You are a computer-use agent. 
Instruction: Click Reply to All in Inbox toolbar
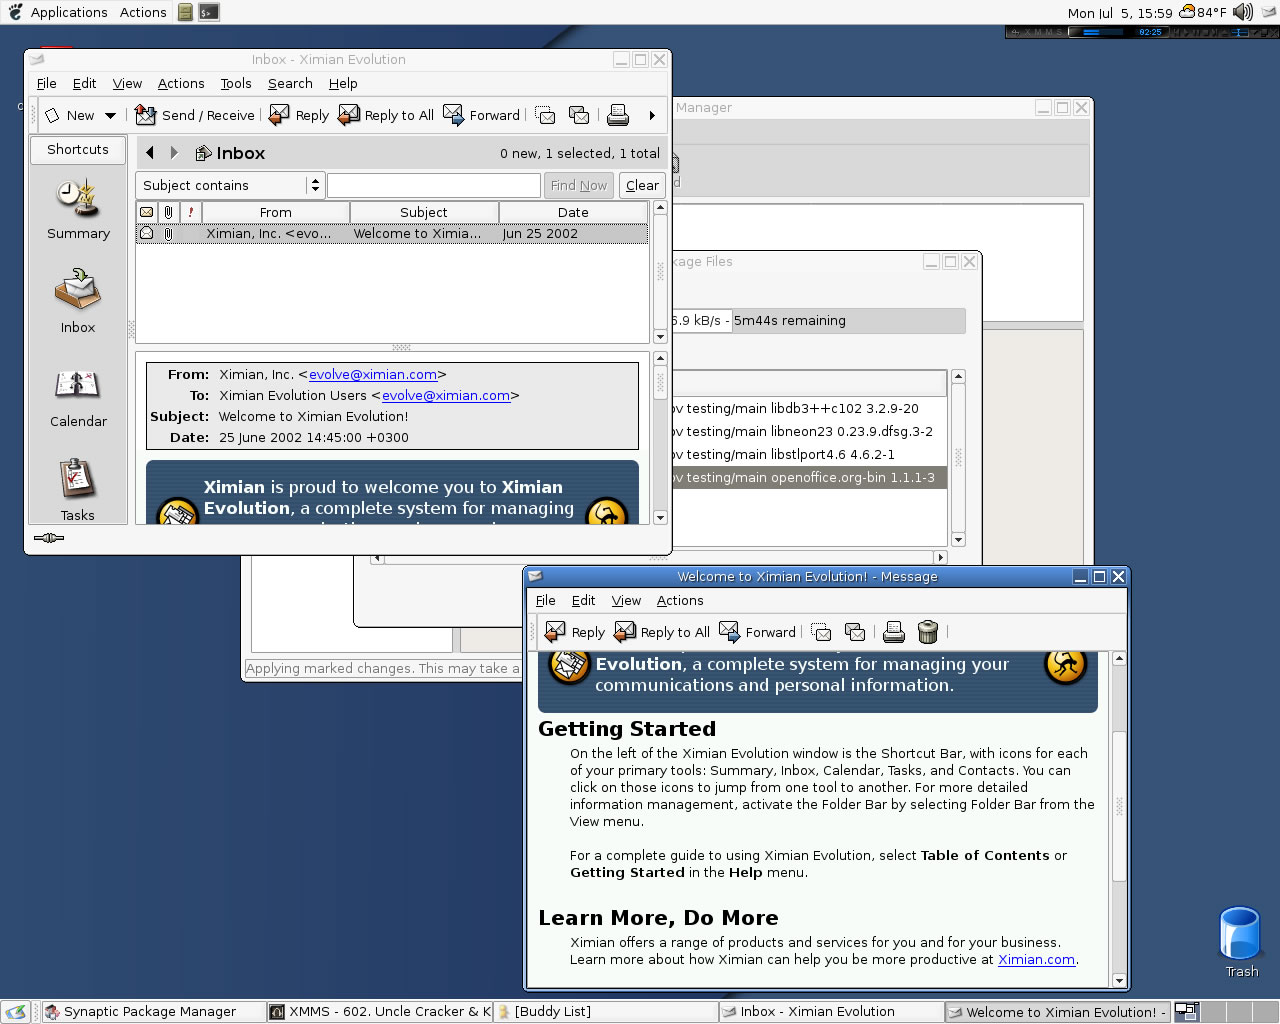coord(386,115)
